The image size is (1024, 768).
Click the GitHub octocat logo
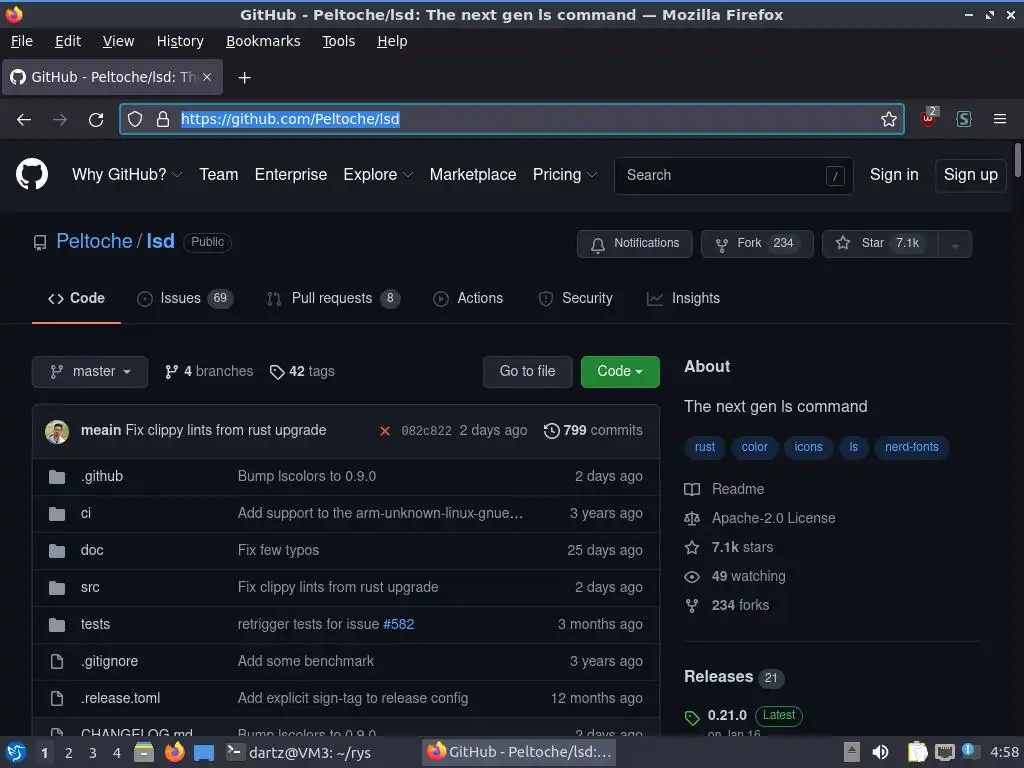click(x=31, y=174)
